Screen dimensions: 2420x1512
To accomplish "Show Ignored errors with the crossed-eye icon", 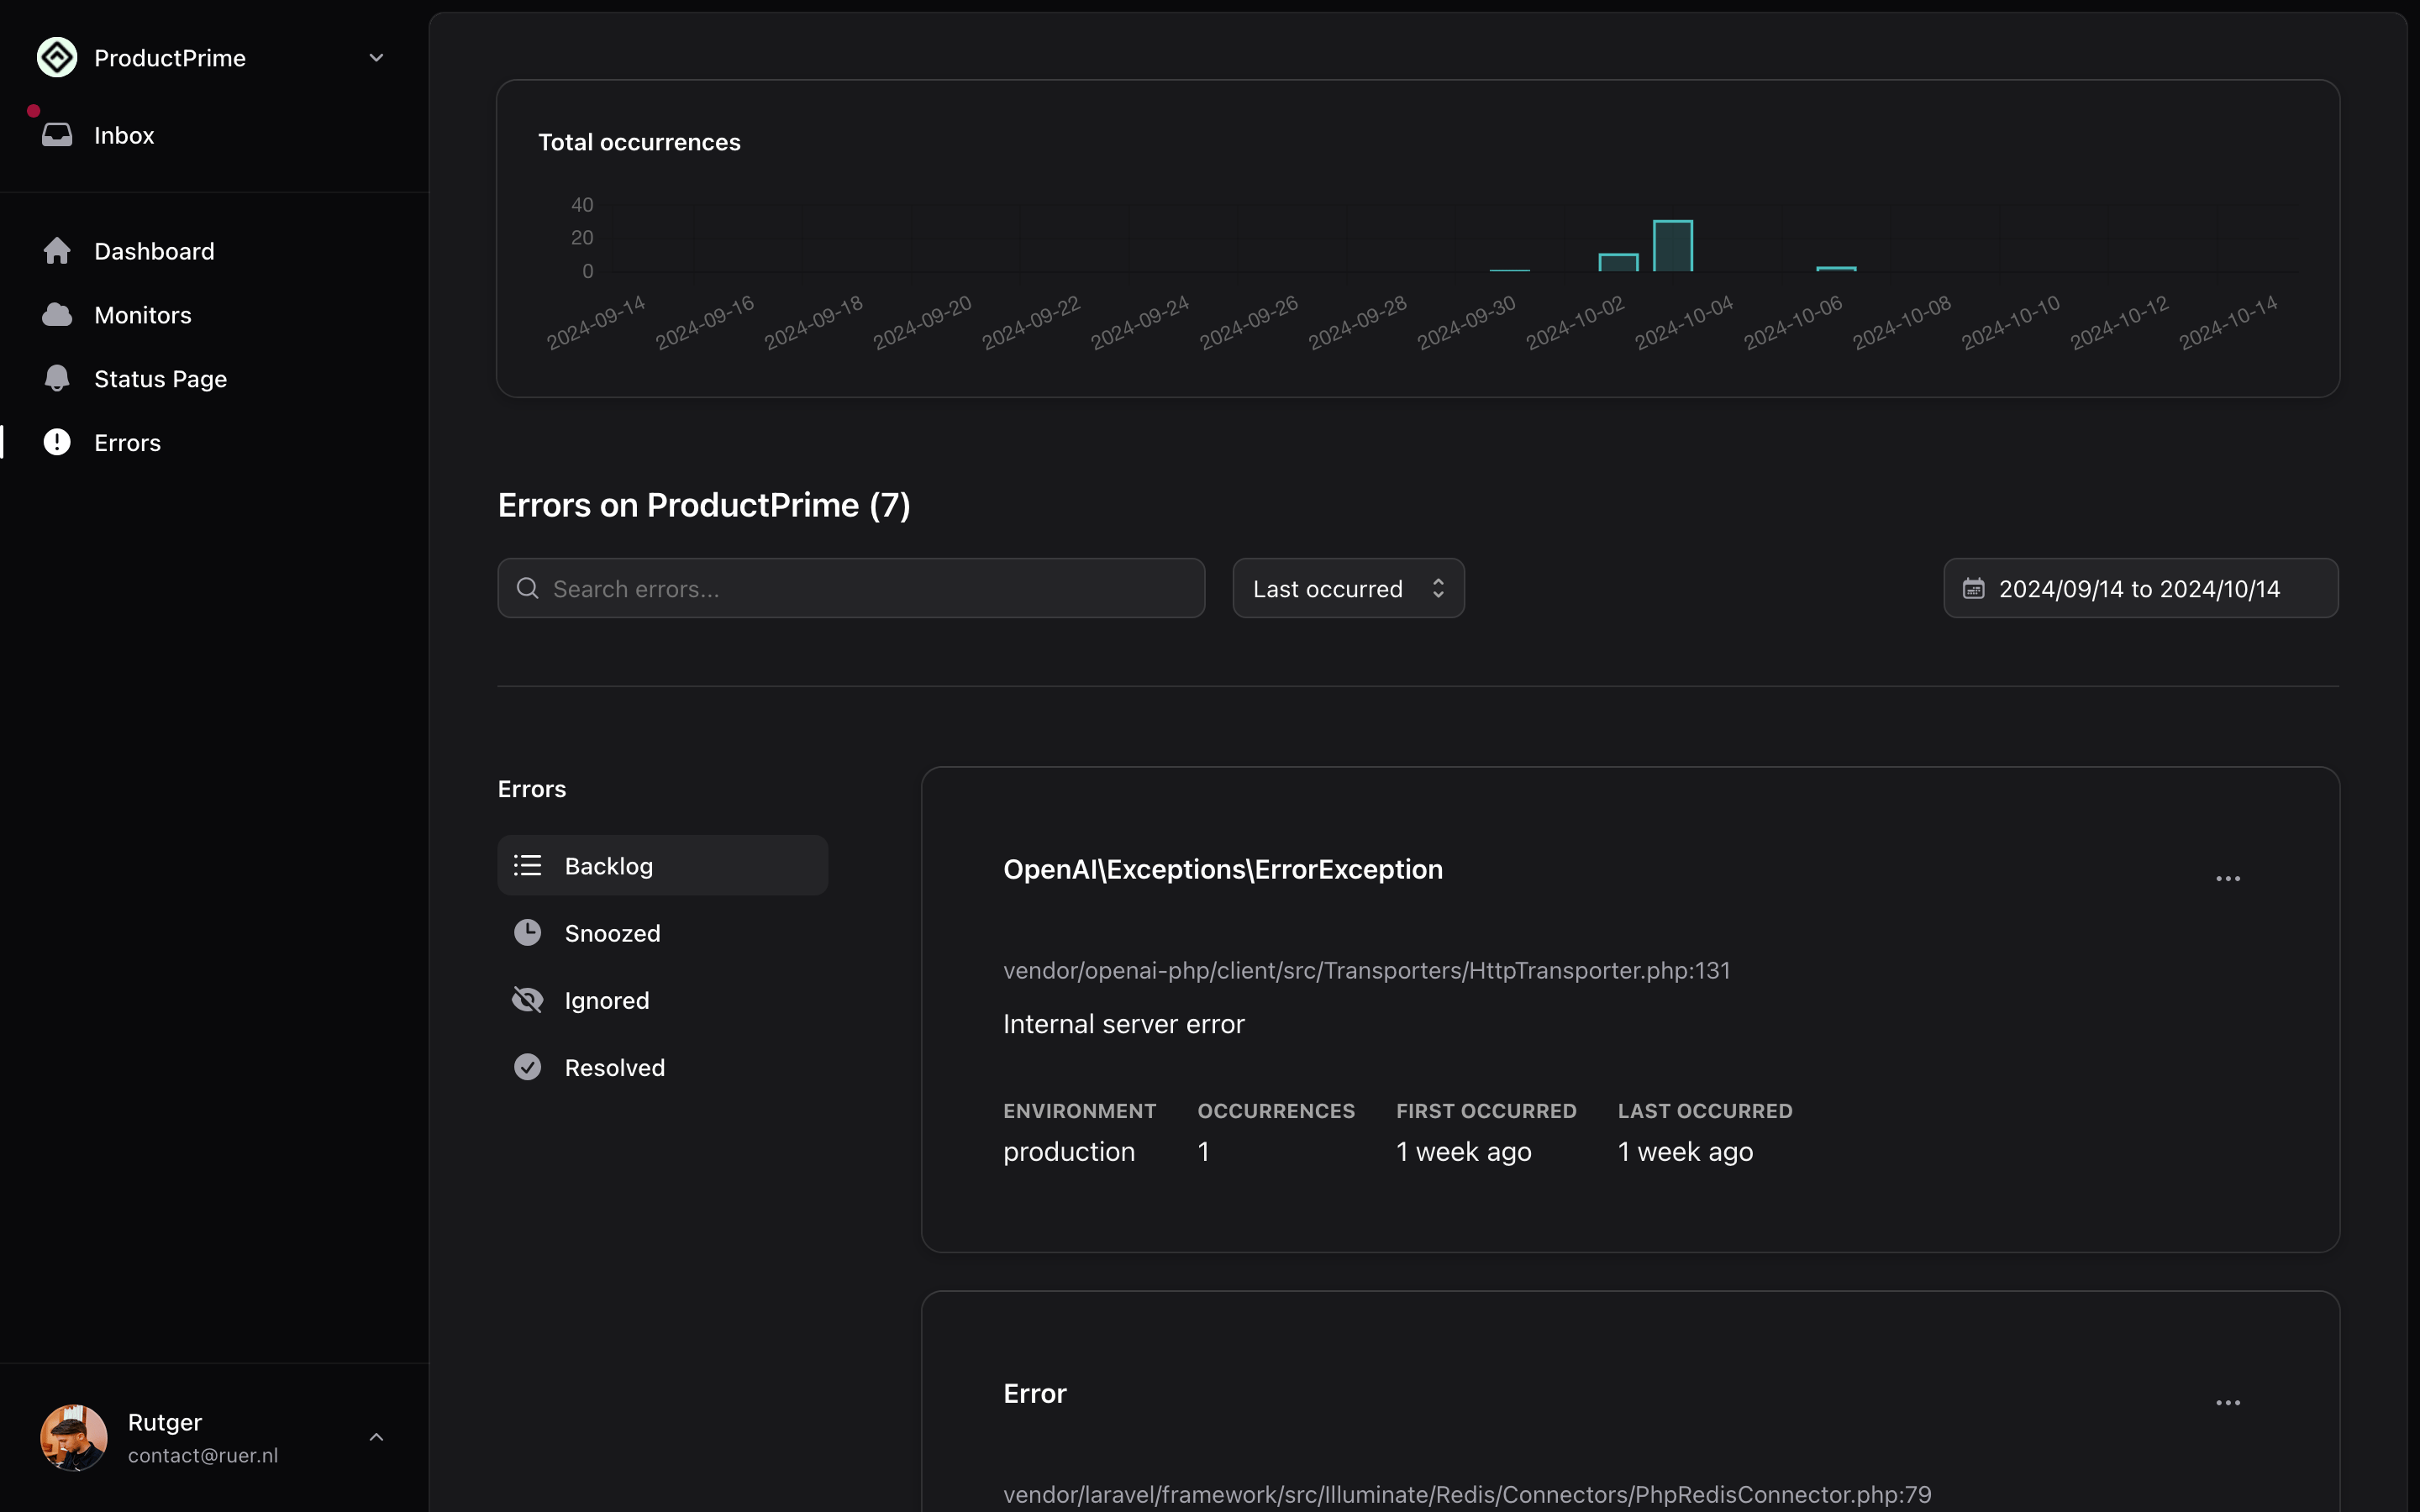I will [x=527, y=999].
